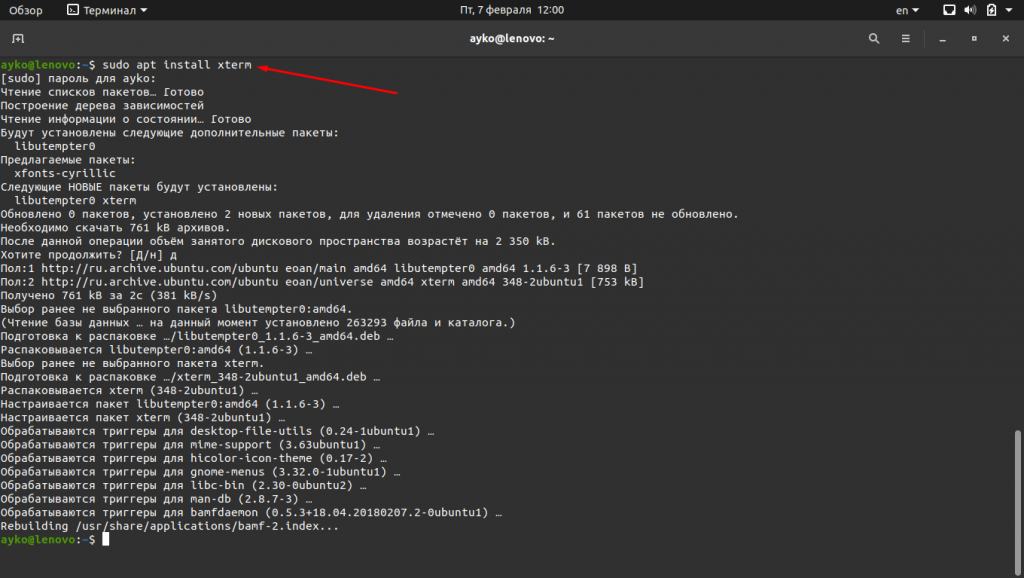The image size is (1024, 578).
Task: Open the calendar from the date and time
Action: (x=512, y=10)
